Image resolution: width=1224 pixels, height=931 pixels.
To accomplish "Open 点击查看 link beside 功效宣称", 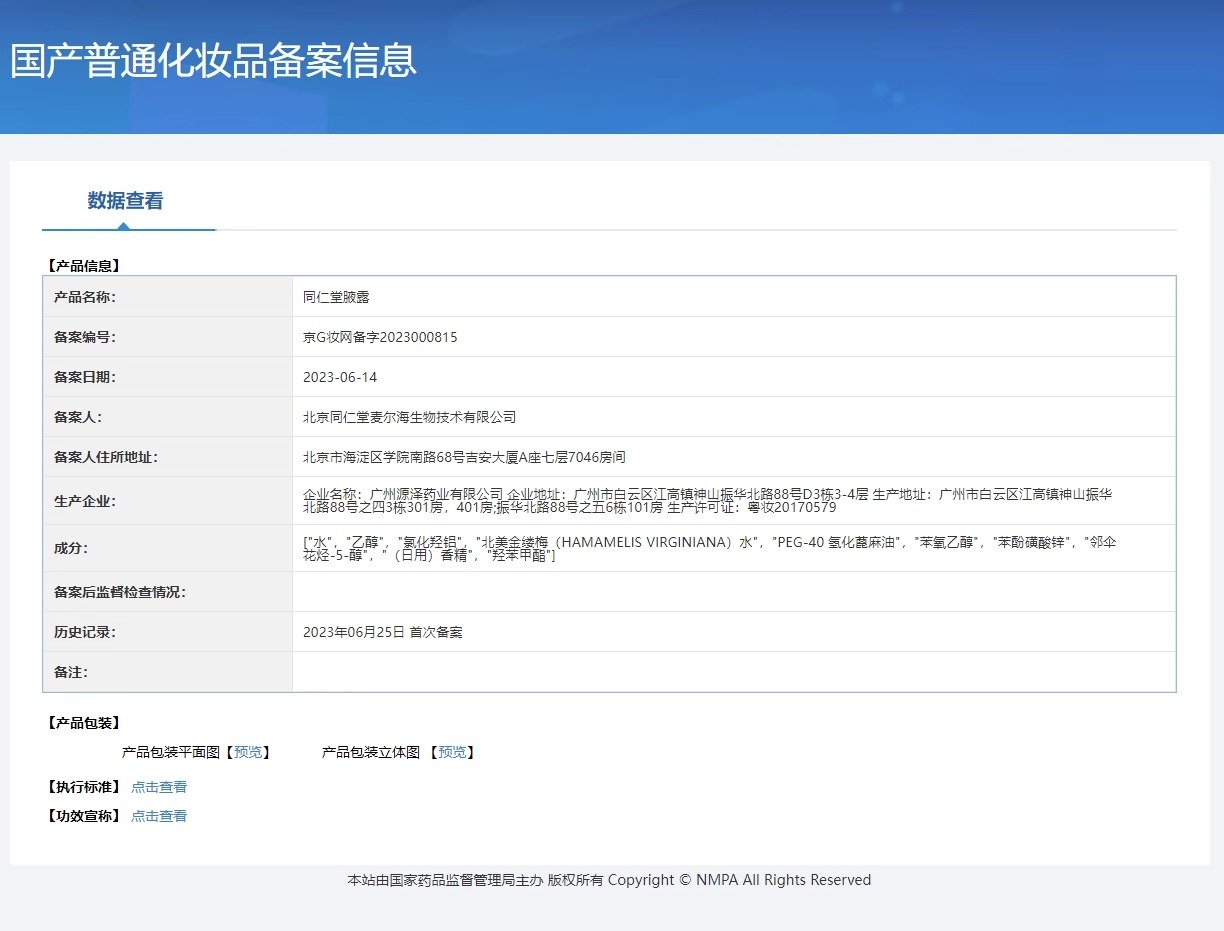I will click(159, 816).
